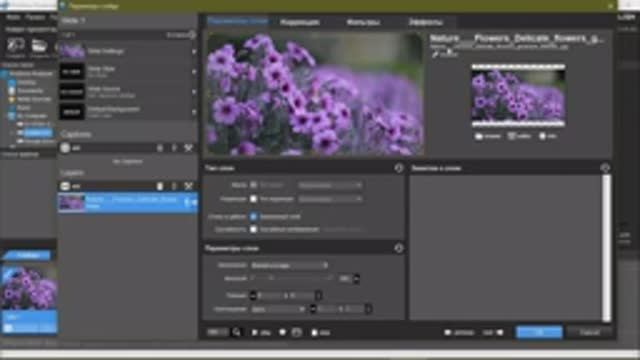Open the zoom percentage dropdown in bottom bar
The height and width of the screenshot is (360, 640).
(217, 333)
